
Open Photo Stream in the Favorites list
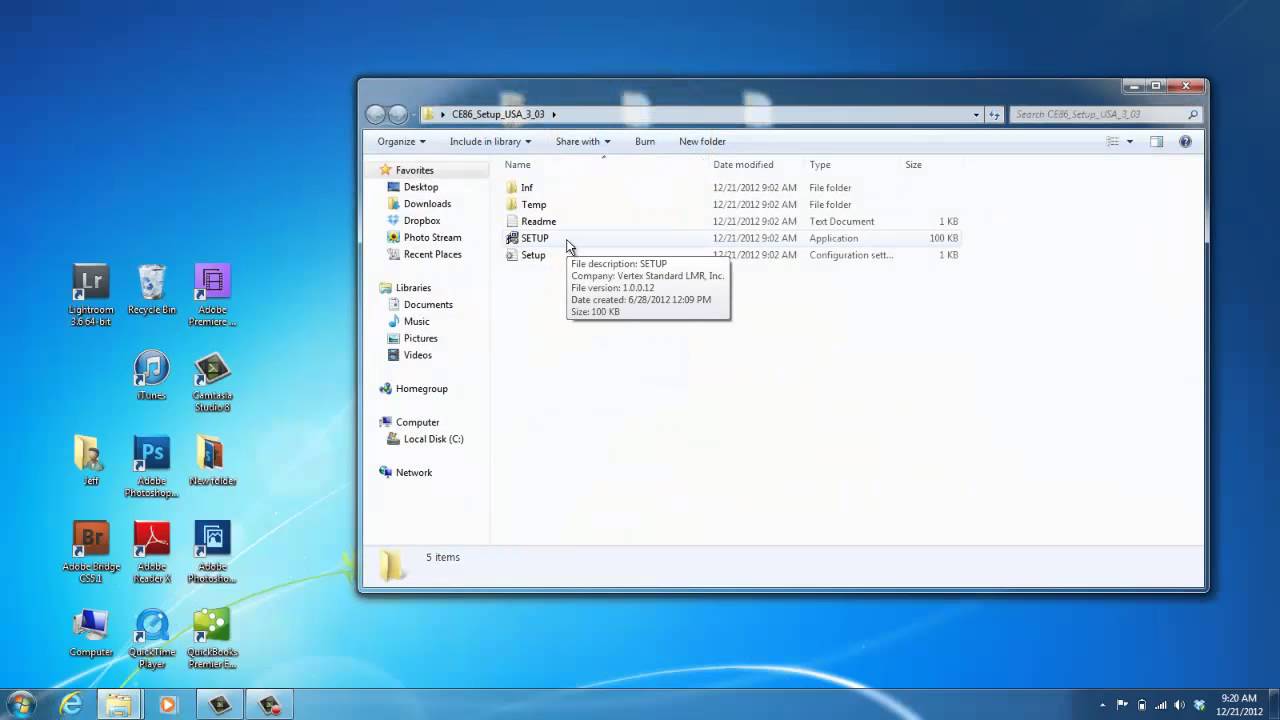(x=432, y=238)
